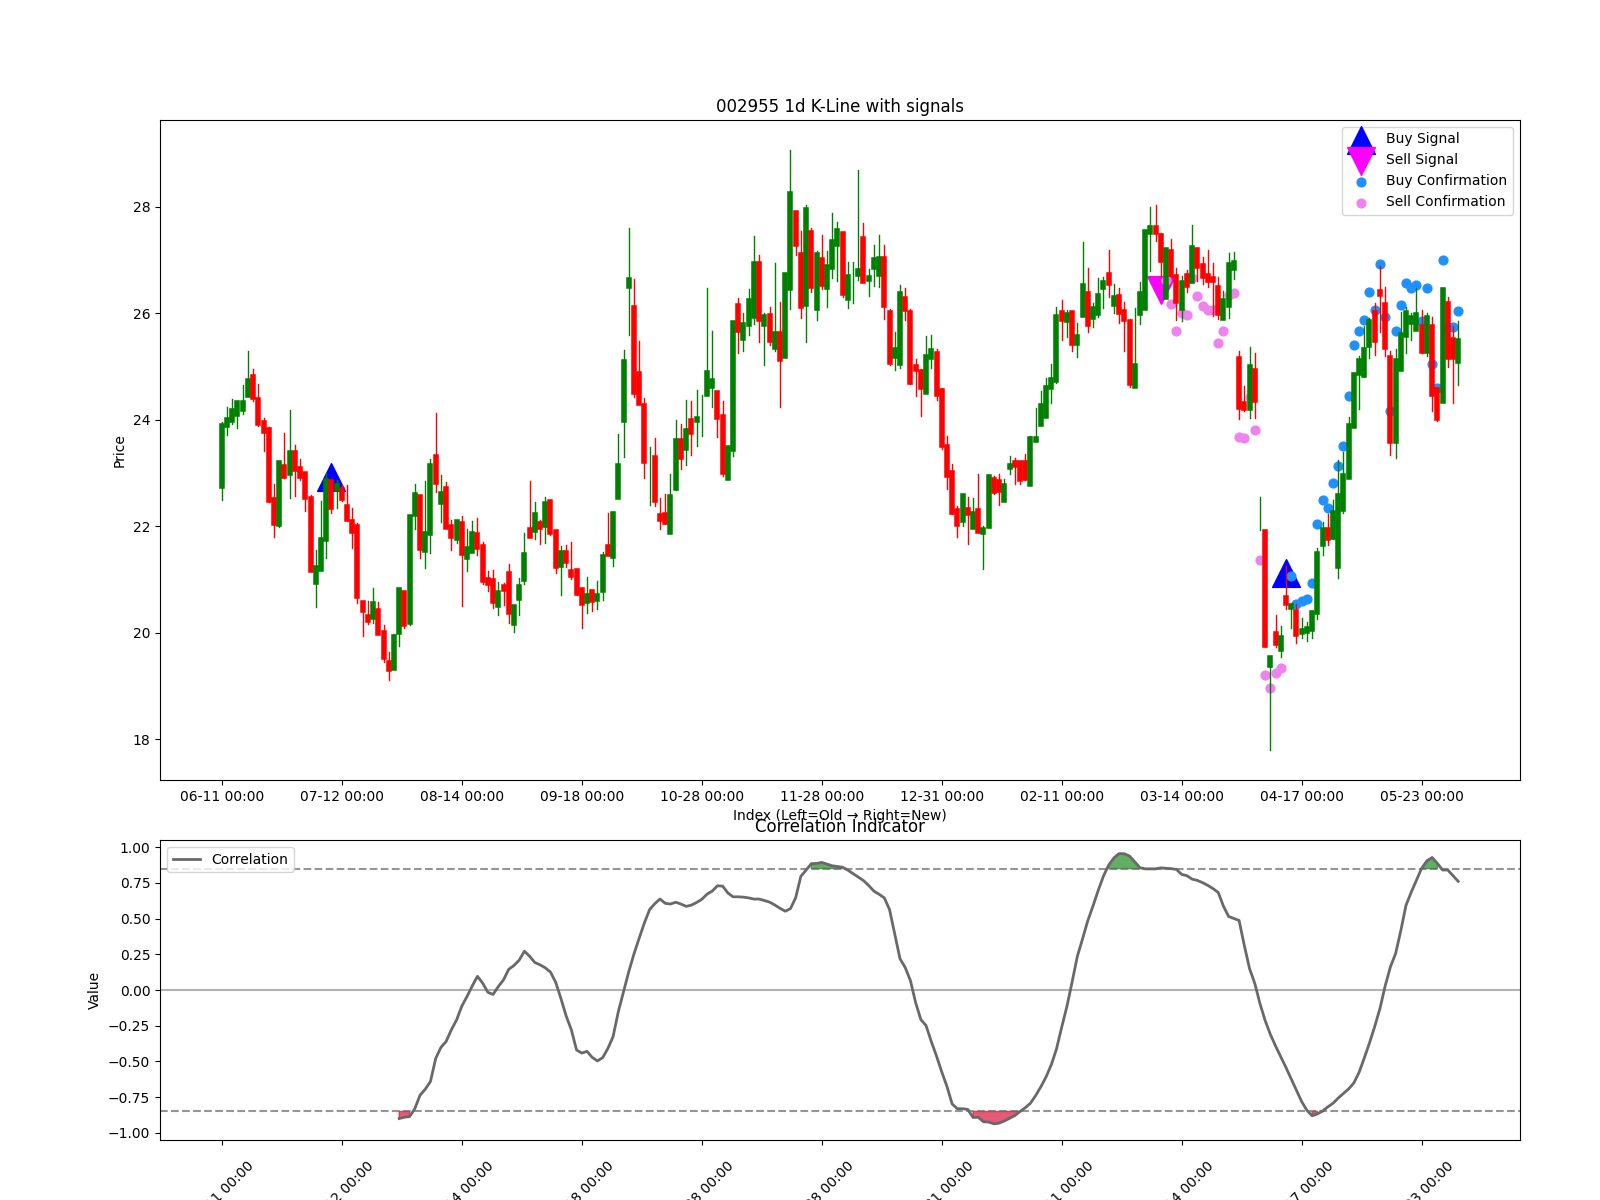Click the Buy Confirmation legend dot
The image size is (1600, 1200).
[x=1361, y=182]
